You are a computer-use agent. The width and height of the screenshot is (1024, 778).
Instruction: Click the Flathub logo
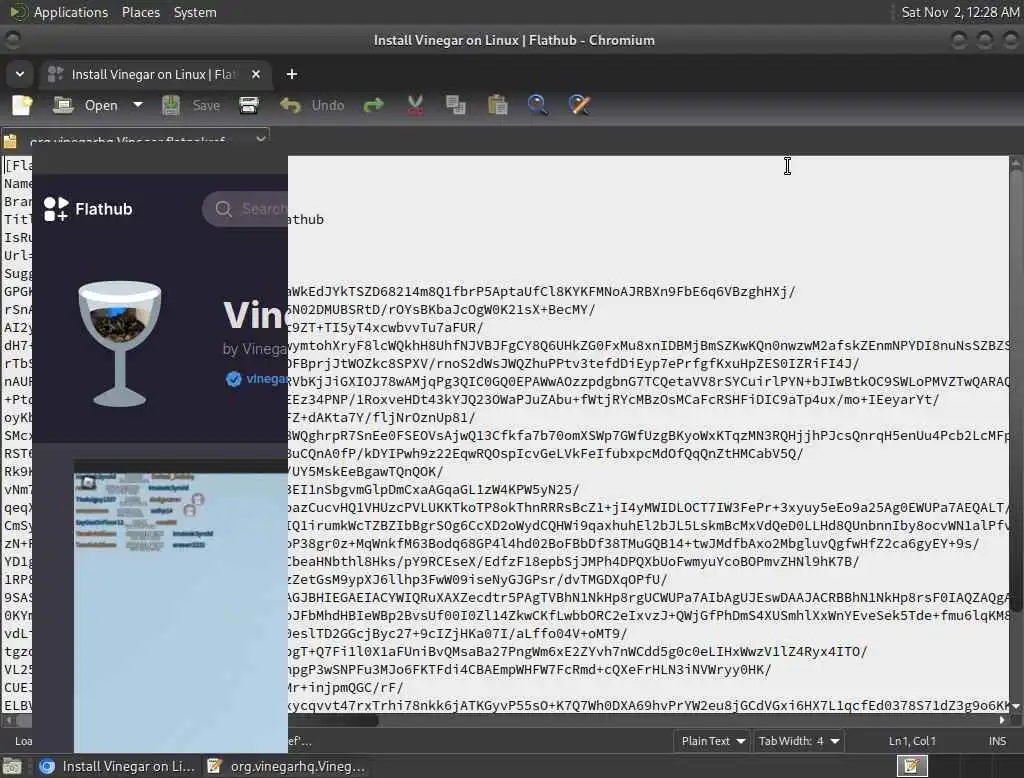click(88, 209)
